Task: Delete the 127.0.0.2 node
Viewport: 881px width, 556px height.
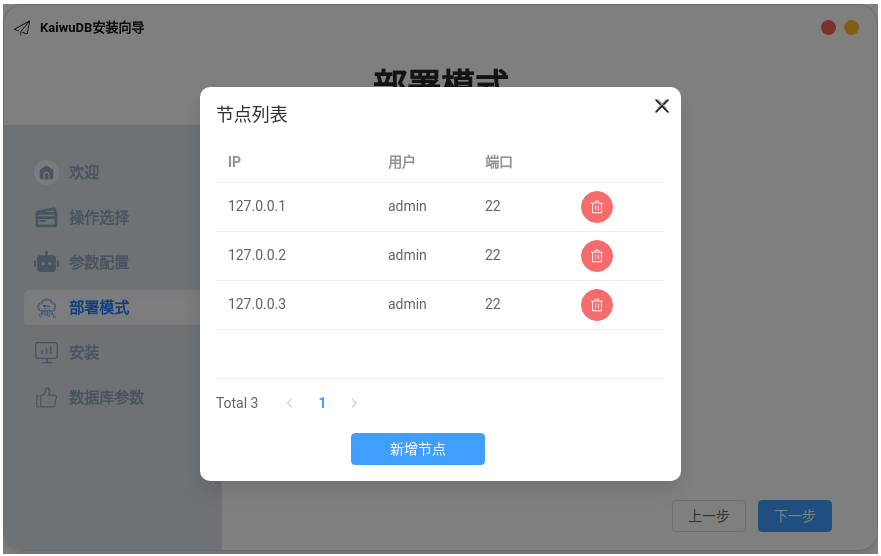Action: pyautogui.click(x=597, y=256)
